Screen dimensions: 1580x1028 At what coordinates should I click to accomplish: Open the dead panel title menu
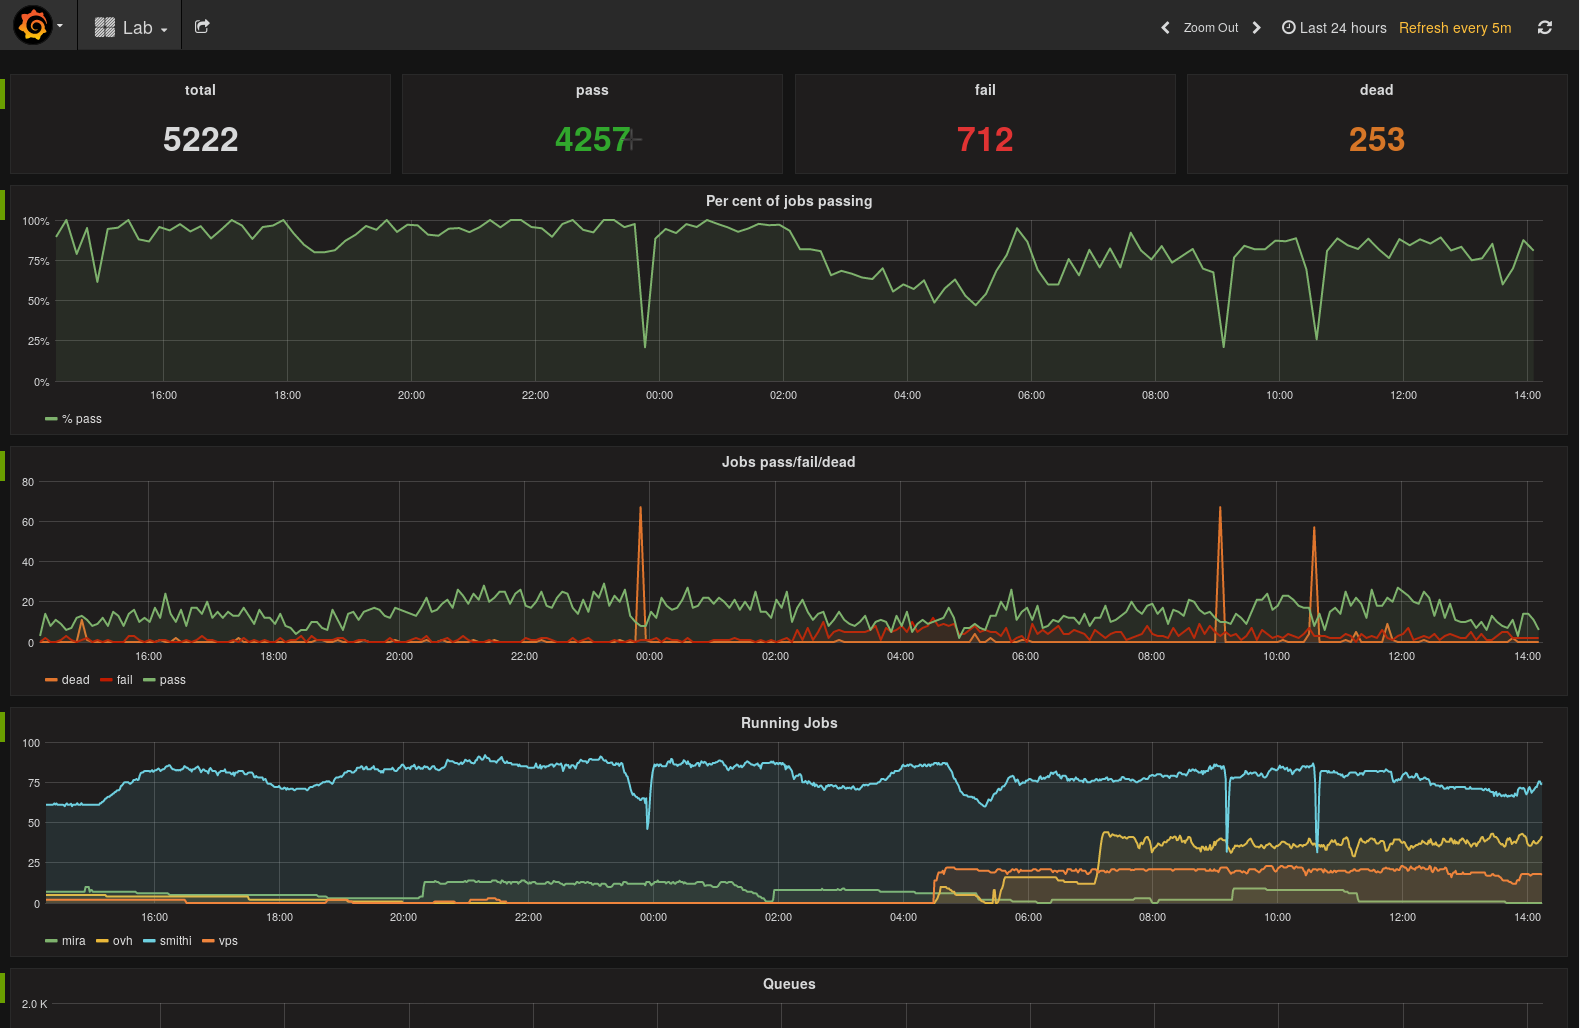pyautogui.click(x=1376, y=90)
